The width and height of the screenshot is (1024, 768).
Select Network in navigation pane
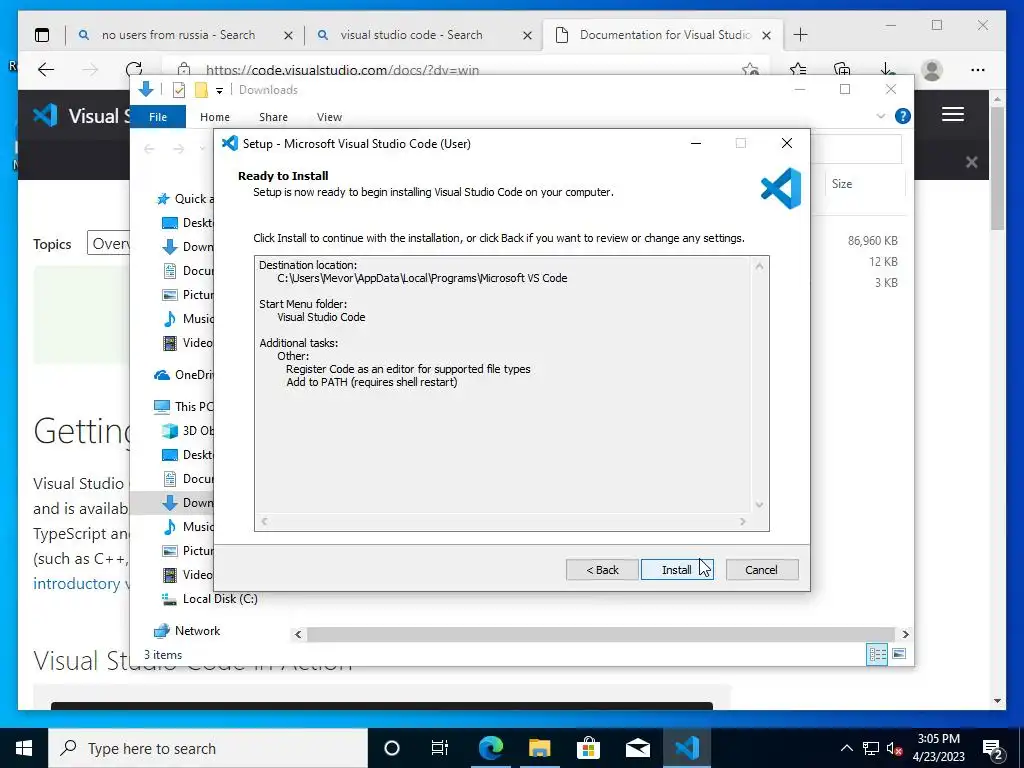point(187,630)
